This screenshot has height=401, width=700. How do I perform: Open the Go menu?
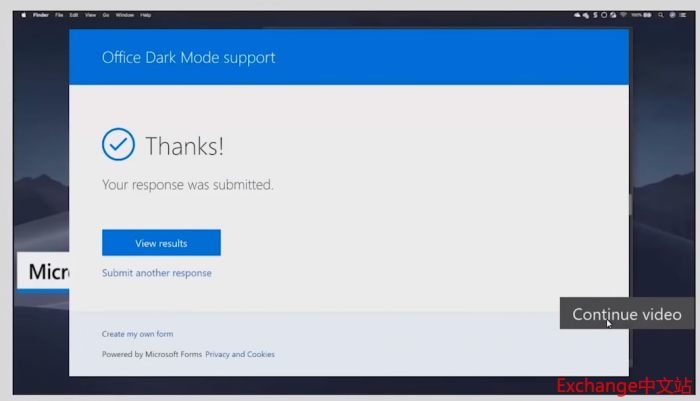[x=105, y=16]
